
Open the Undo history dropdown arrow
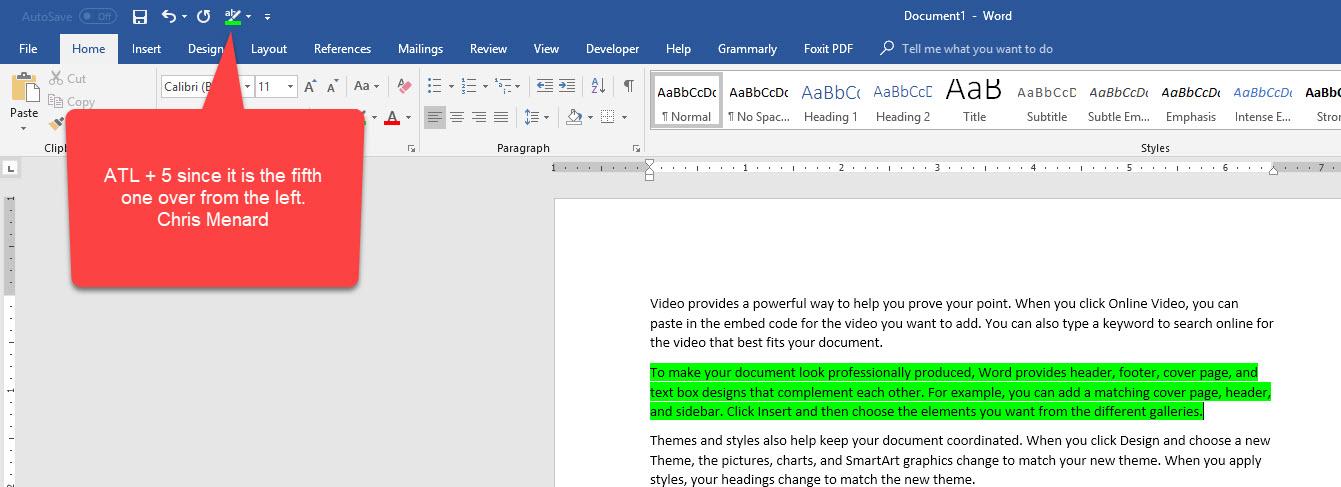coord(184,17)
